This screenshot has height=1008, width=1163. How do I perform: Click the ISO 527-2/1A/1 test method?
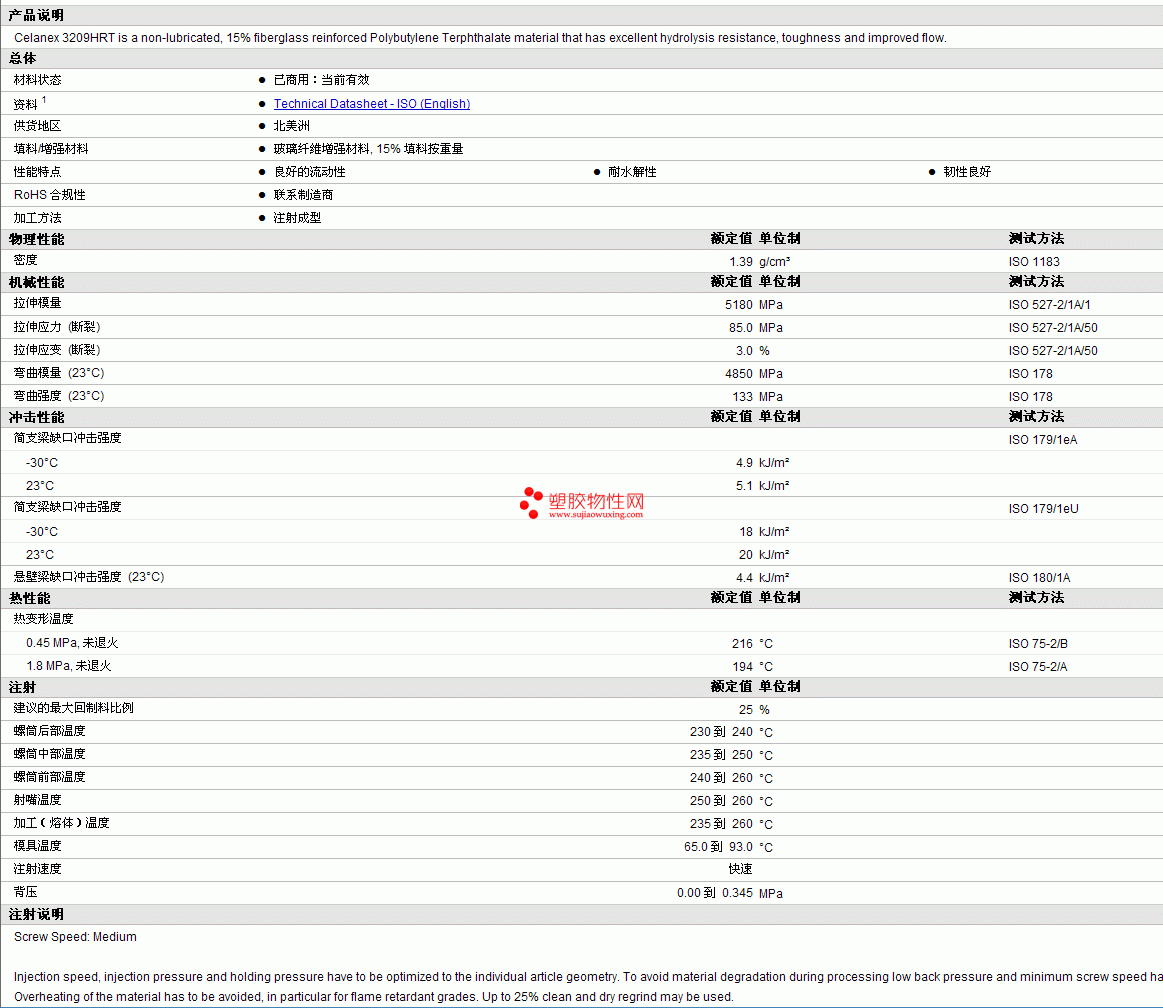(1050, 305)
